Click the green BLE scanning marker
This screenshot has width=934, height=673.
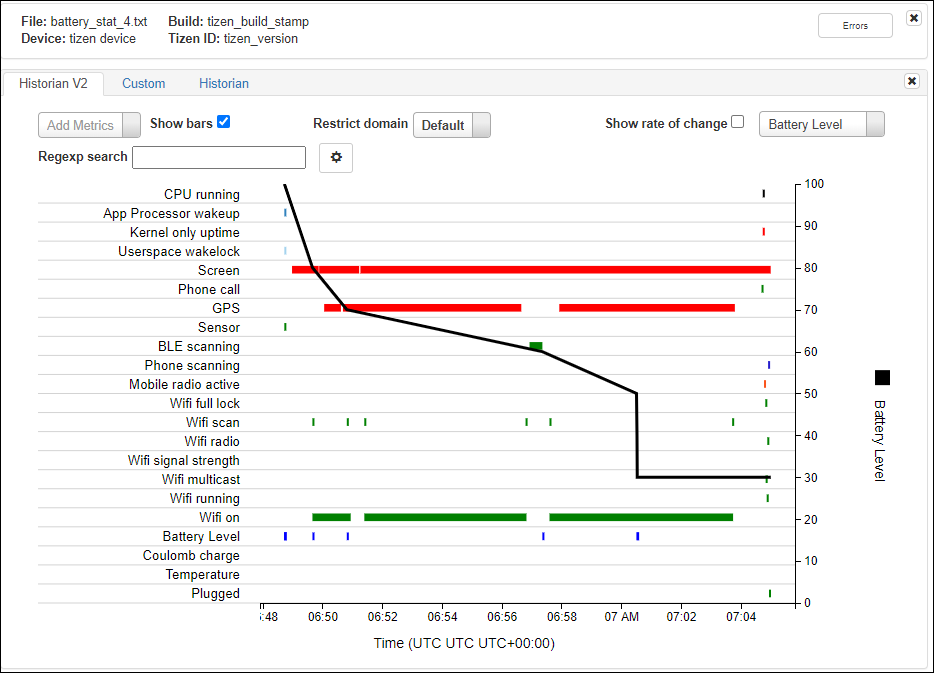[x=536, y=346]
